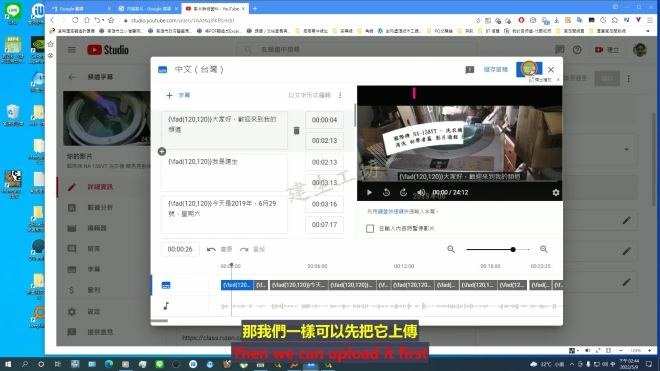
Task: Click the audio waveform track
Action: [391, 306]
